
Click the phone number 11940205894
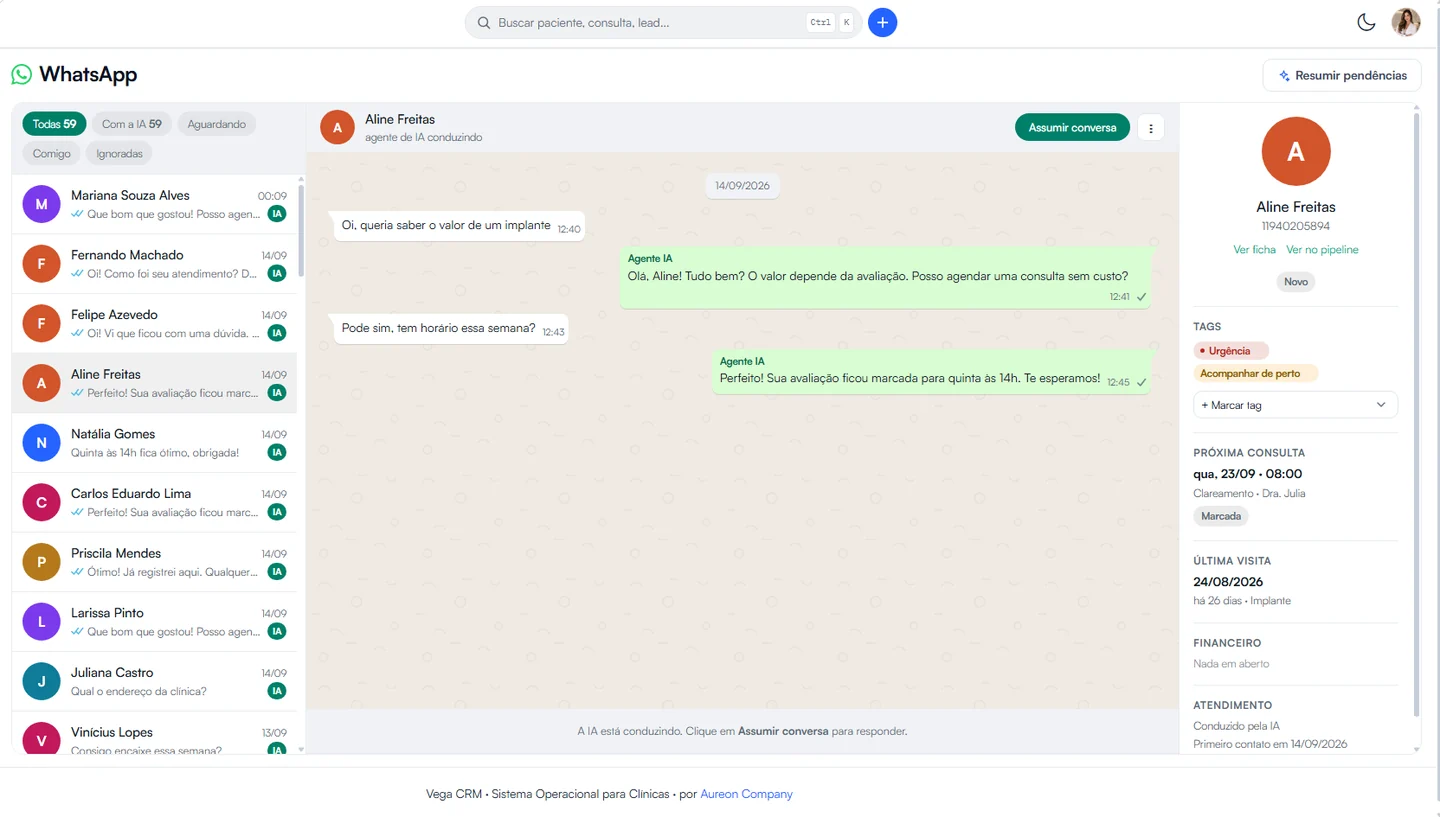[1296, 227]
